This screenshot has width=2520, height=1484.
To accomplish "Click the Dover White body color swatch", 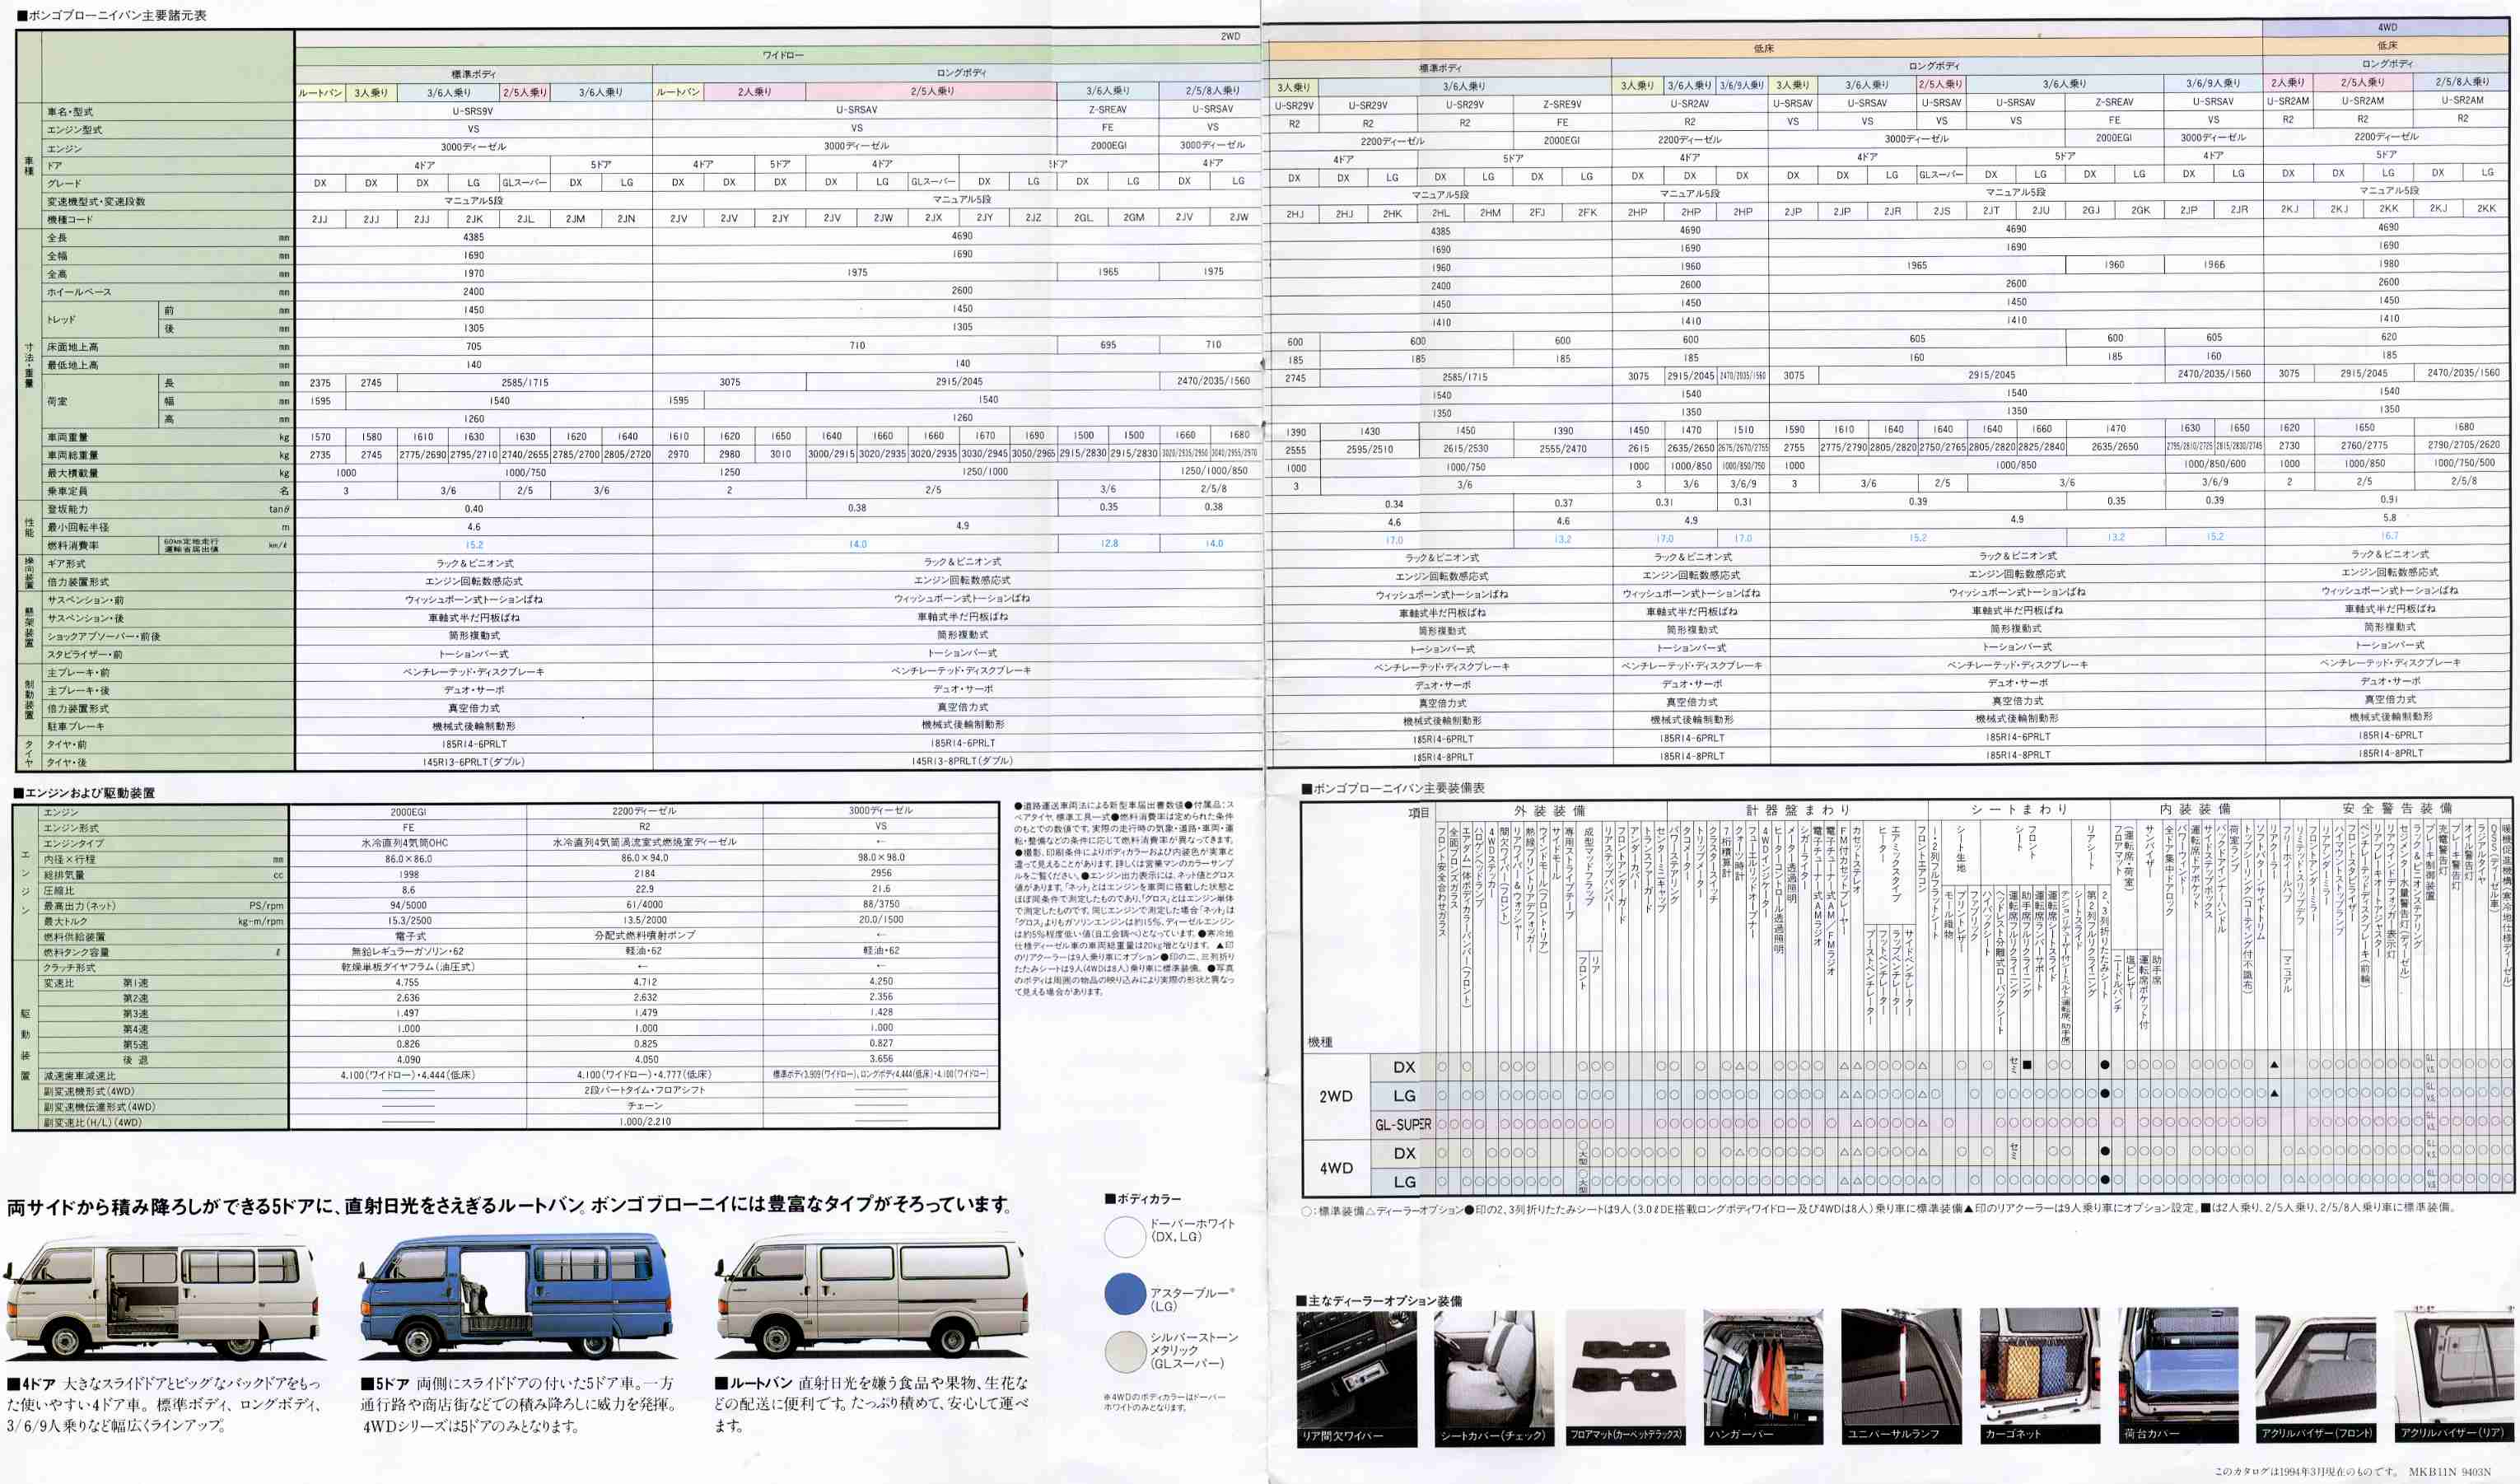I will (x=1124, y=1236).
